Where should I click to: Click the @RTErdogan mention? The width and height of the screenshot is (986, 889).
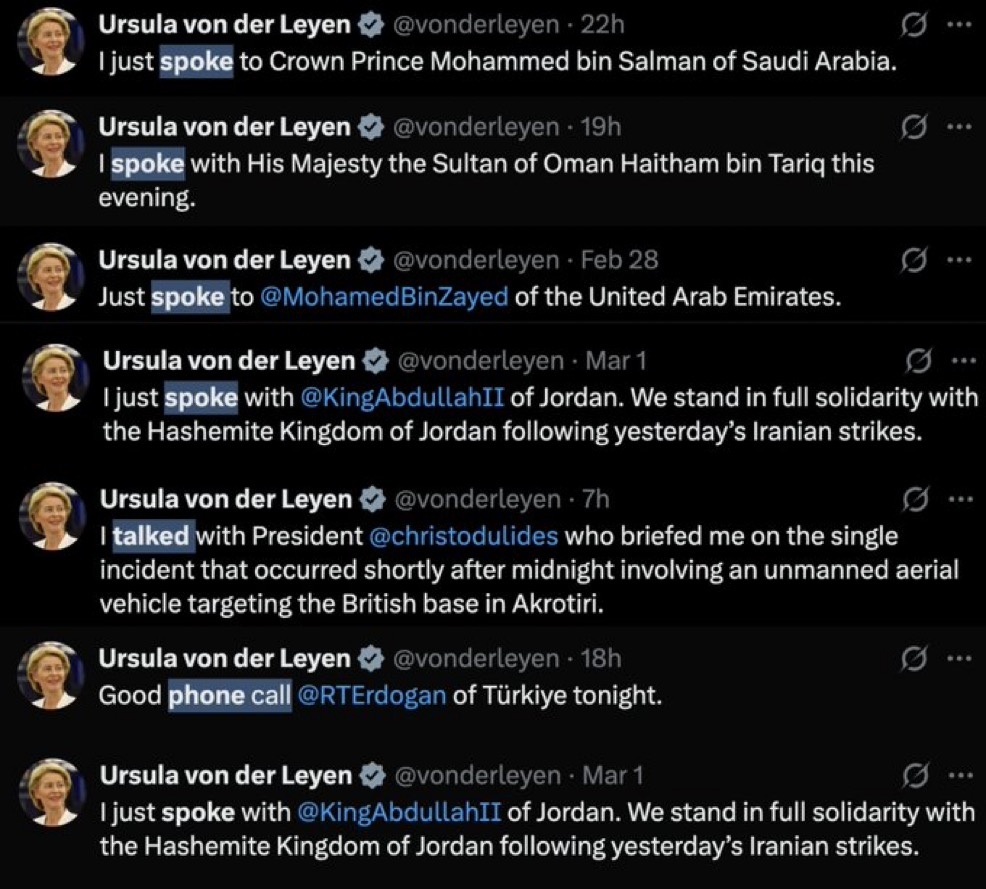372,696
